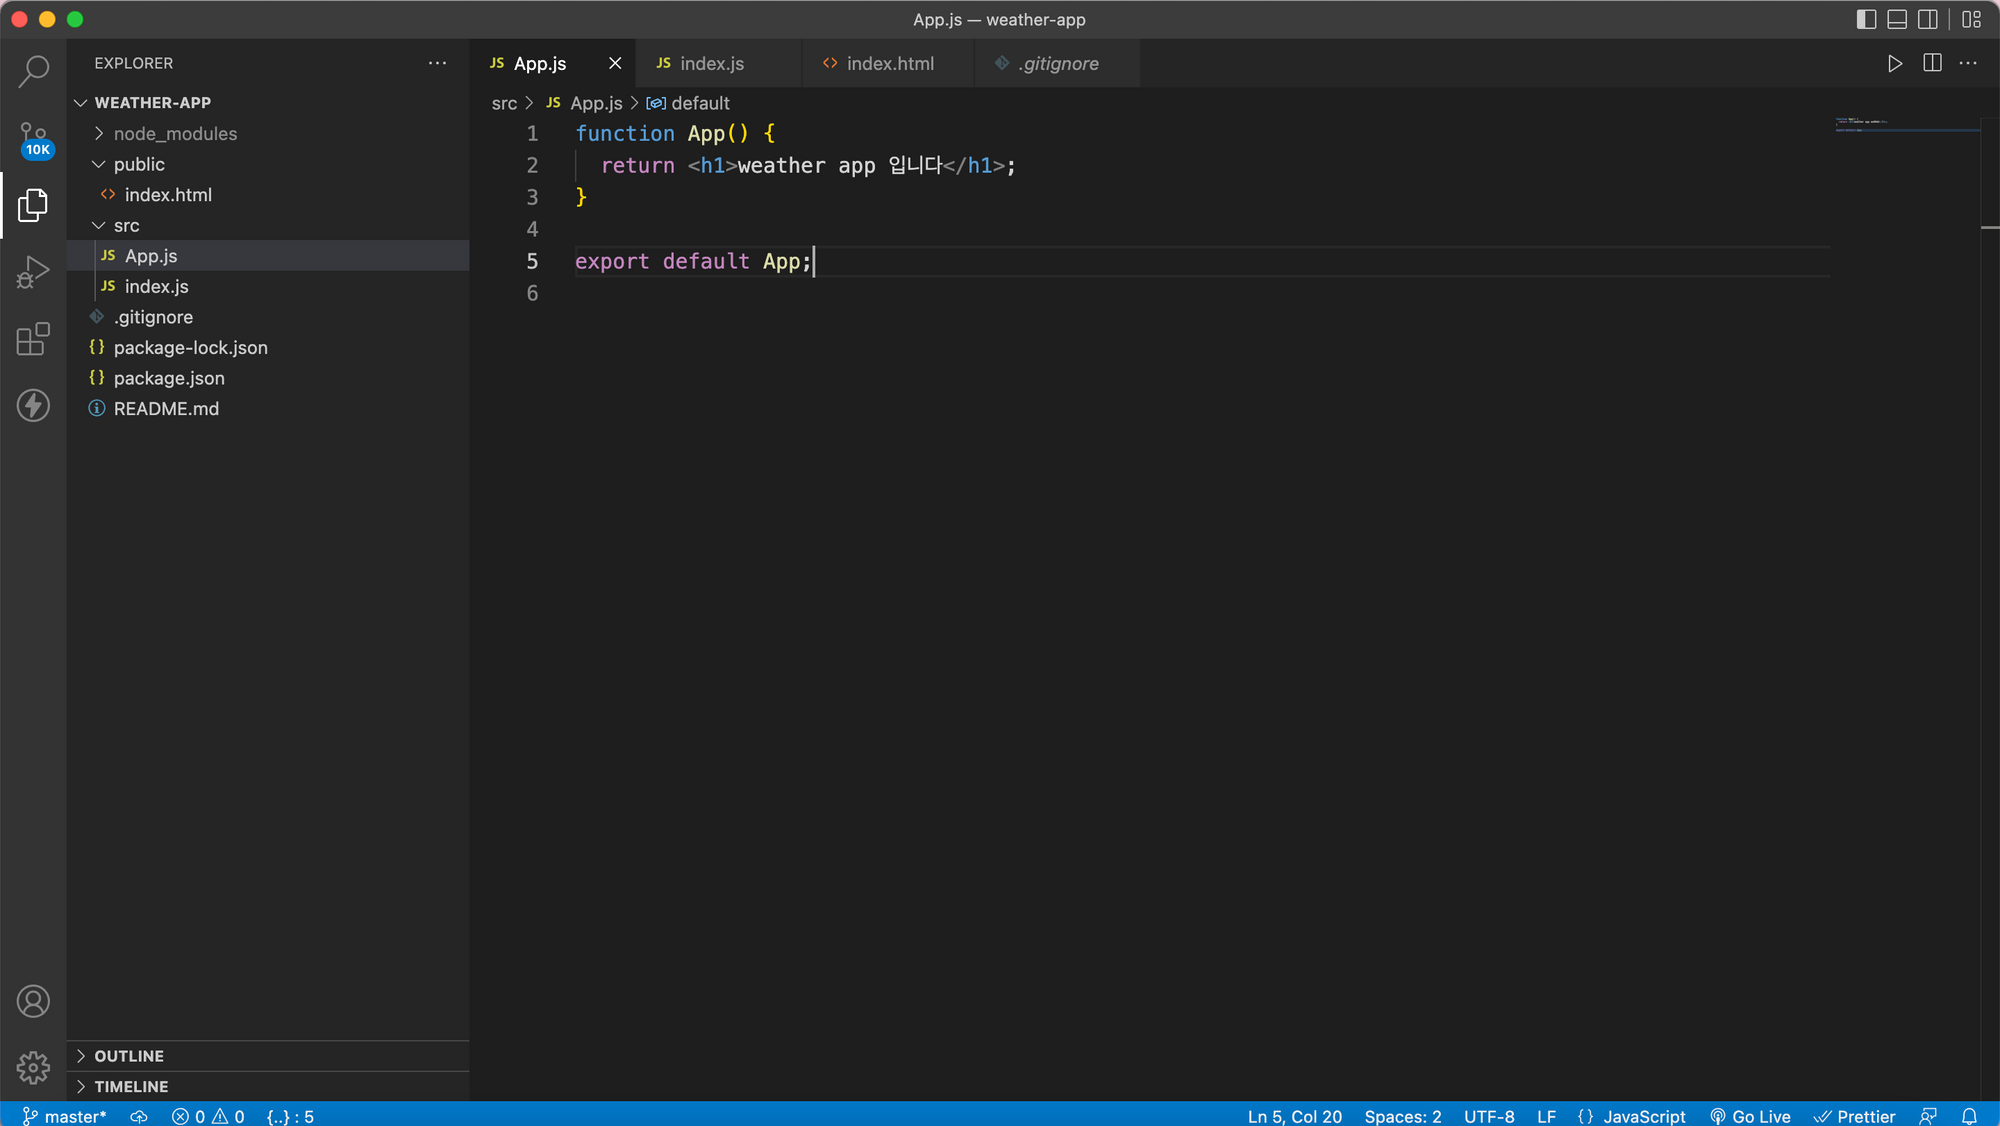
Task: Open the Search view in activity bar
Action: pos(33,71)
